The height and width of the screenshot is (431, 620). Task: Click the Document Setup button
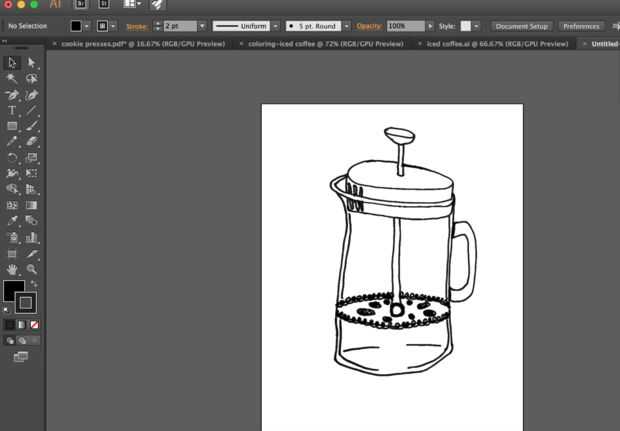click(522, 26)
